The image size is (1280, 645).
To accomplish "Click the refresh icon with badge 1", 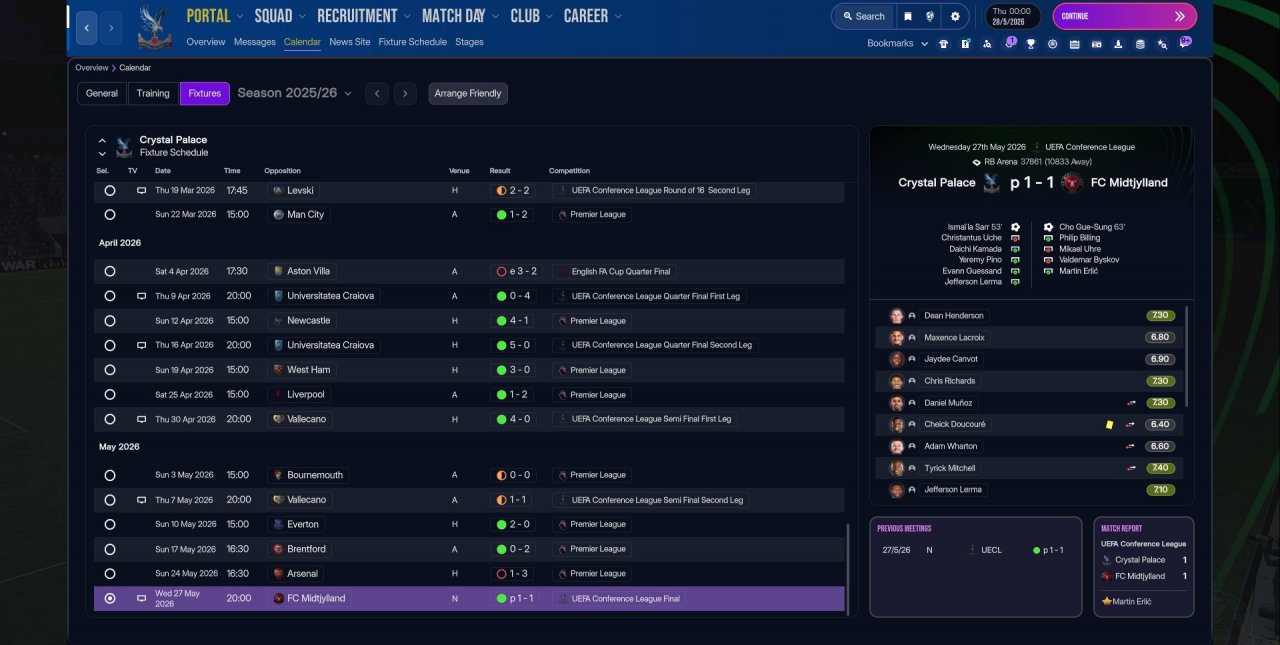I will (1009, 43).
